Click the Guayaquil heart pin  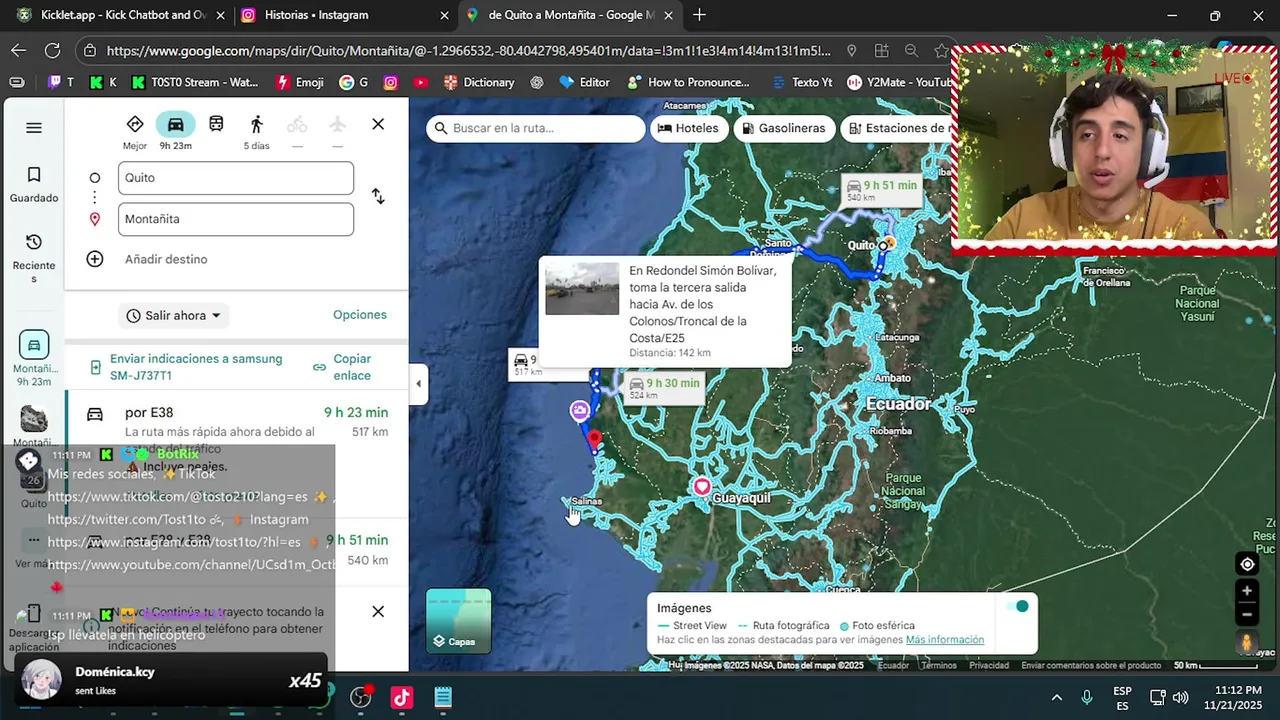click(x=702, y=487)
